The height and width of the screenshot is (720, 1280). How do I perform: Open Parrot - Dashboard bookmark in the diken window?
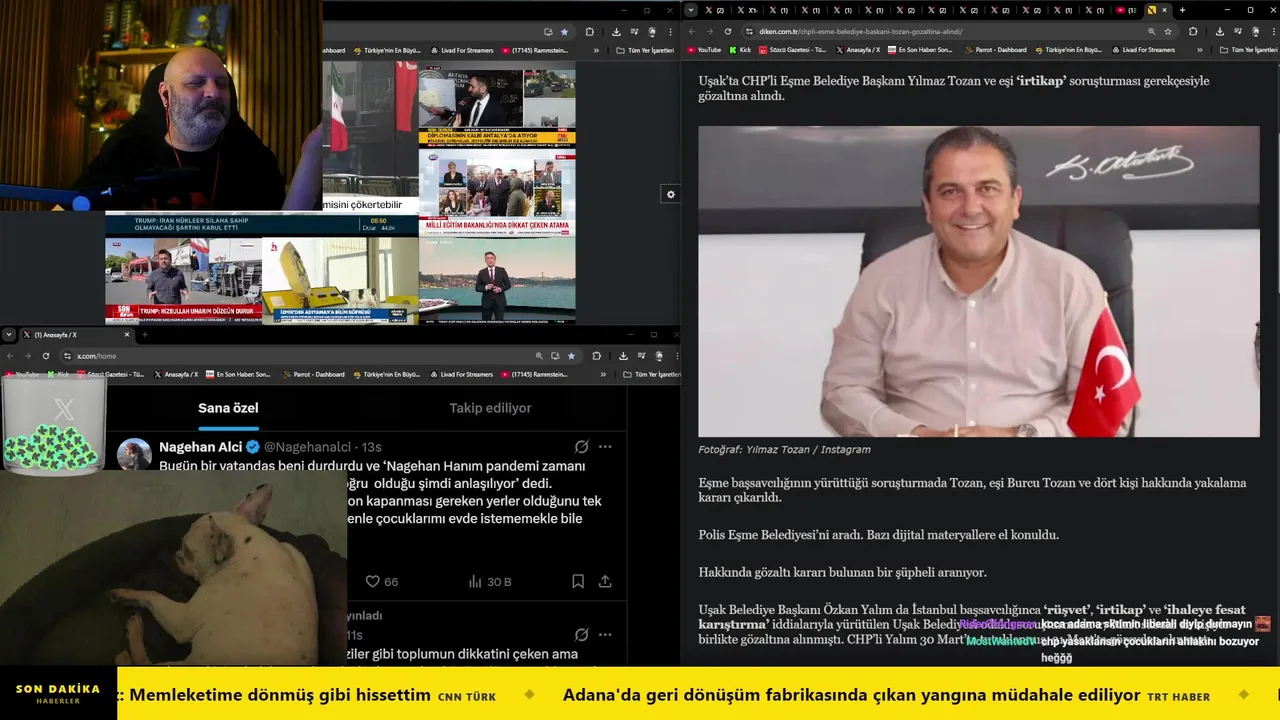995,49
